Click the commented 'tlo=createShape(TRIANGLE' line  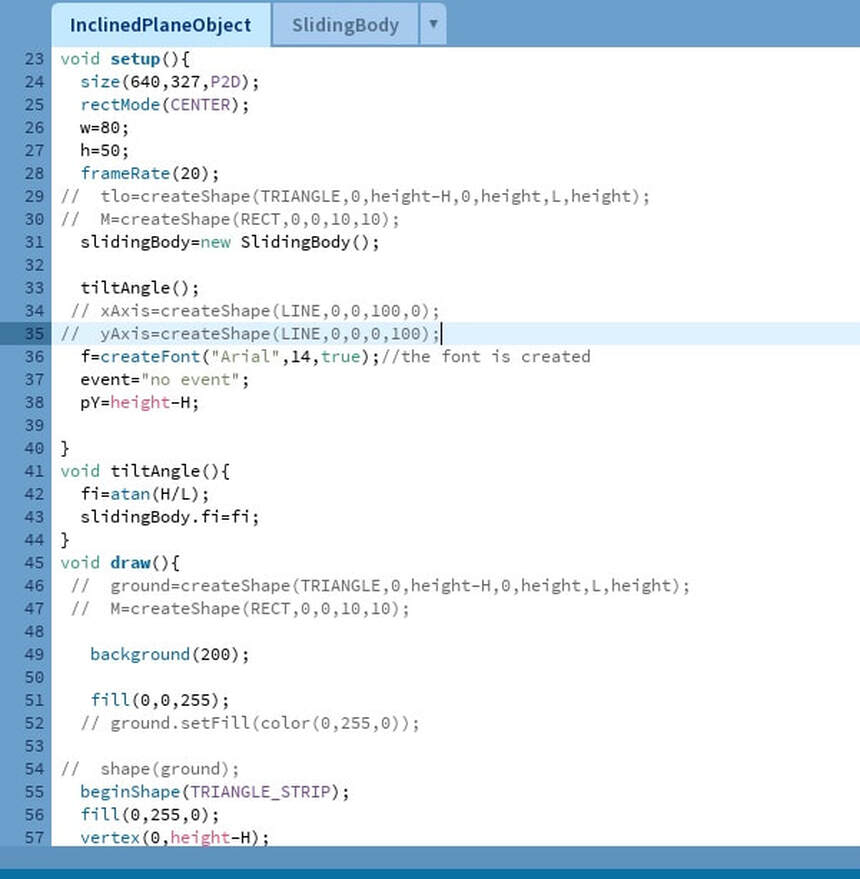(355, 197)
